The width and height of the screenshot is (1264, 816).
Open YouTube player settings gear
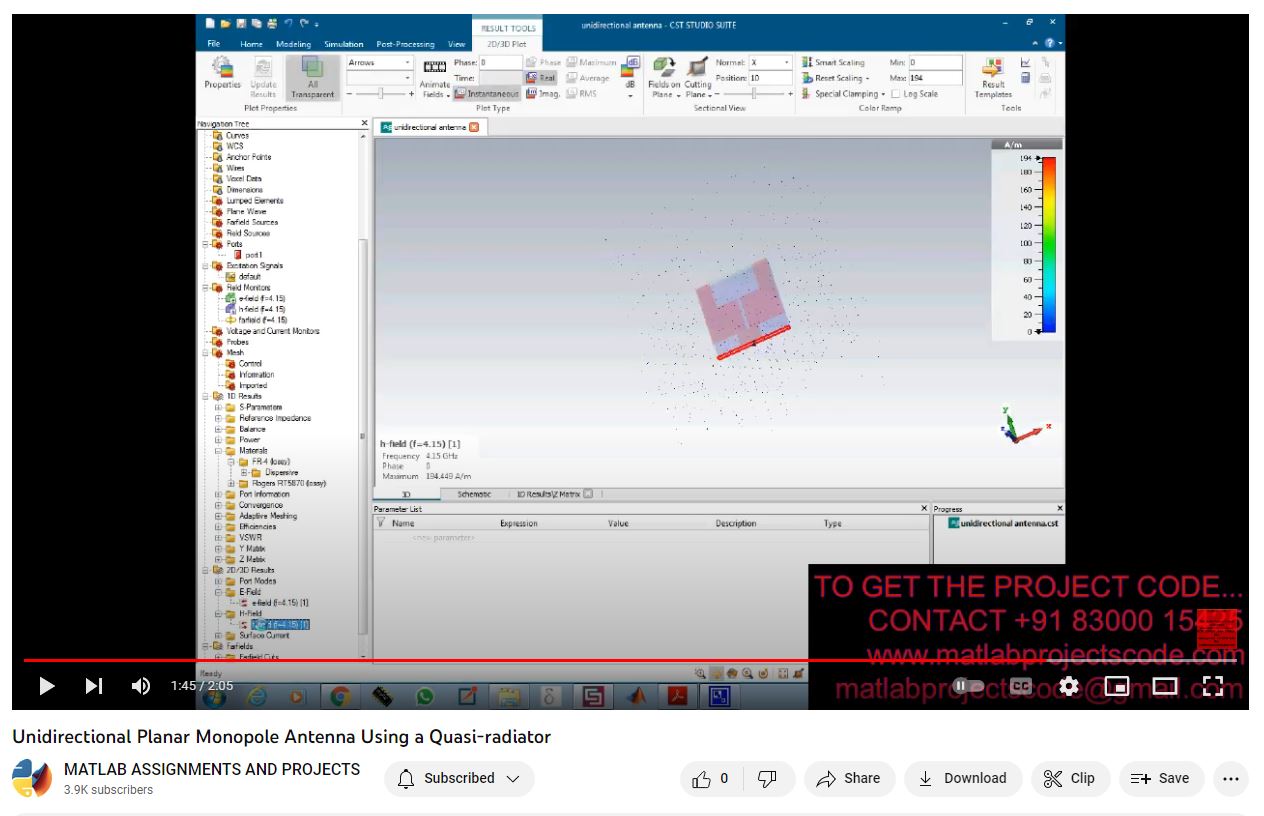(x=1069, y=686)
